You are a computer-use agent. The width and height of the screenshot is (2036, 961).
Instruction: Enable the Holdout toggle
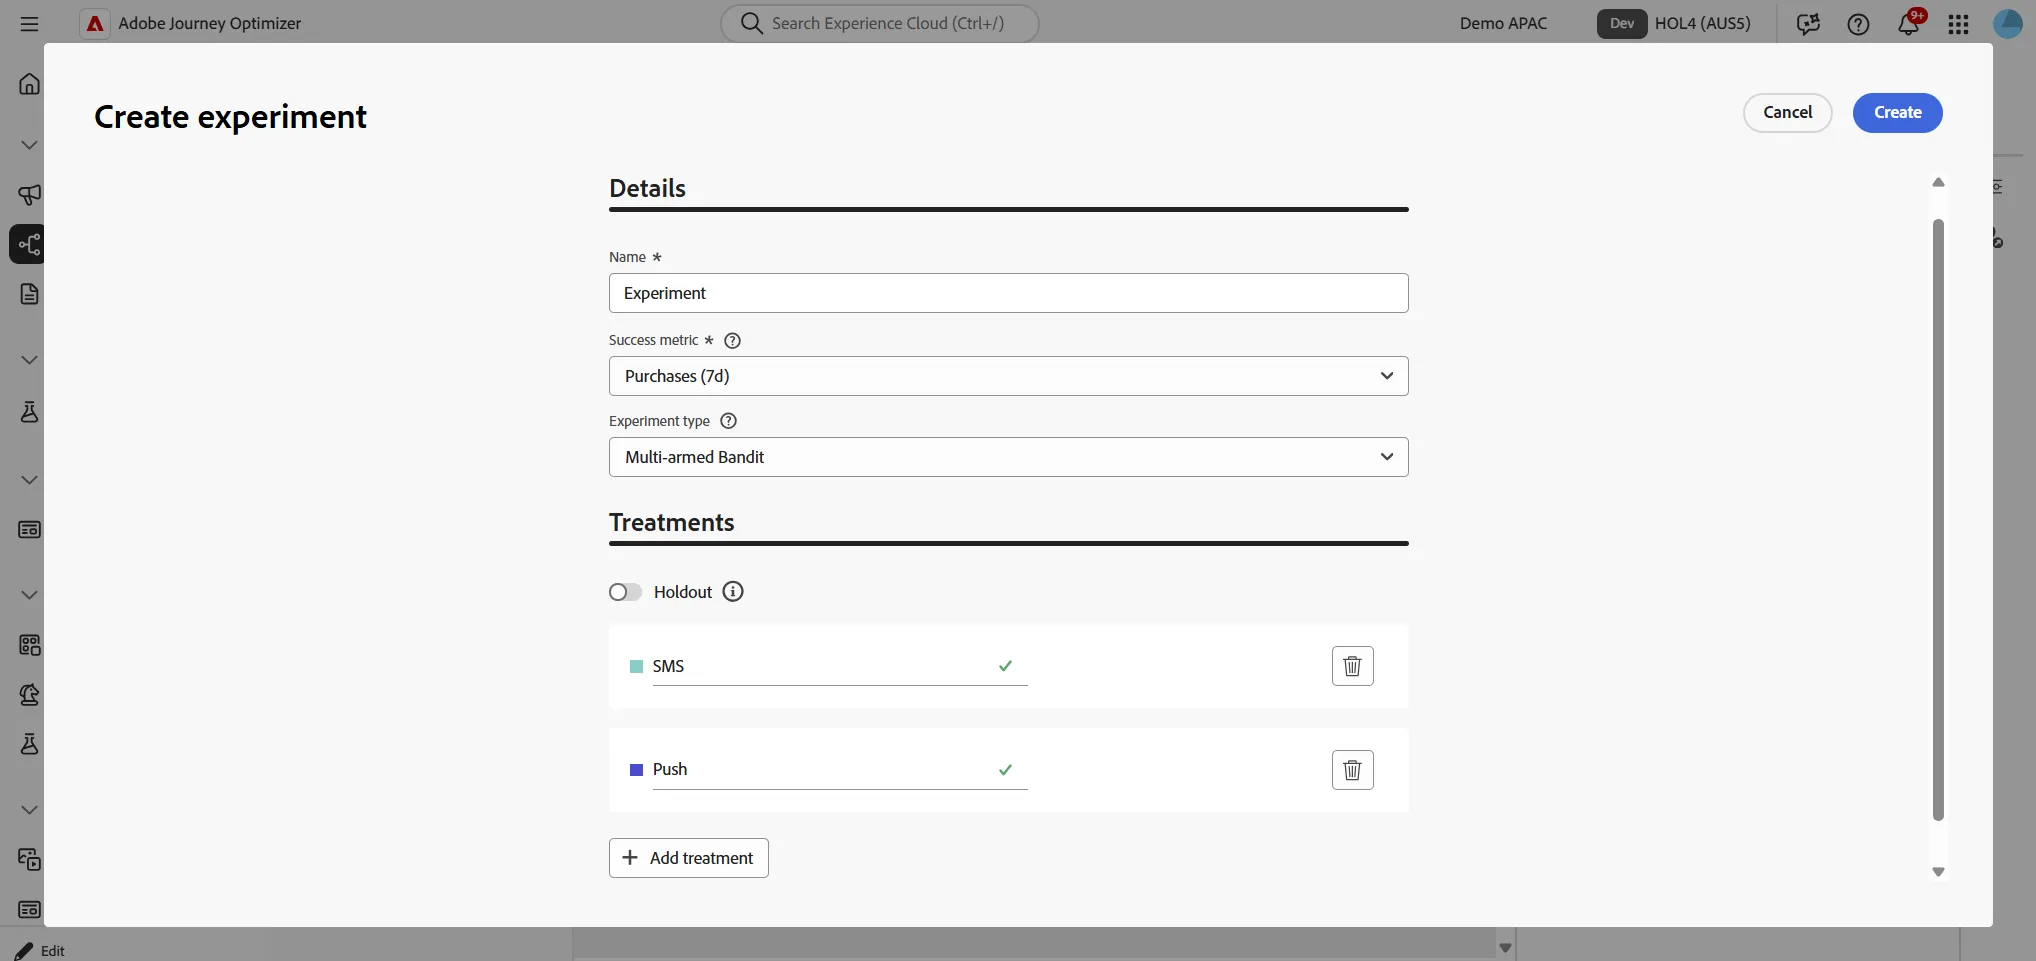[625, 592]
